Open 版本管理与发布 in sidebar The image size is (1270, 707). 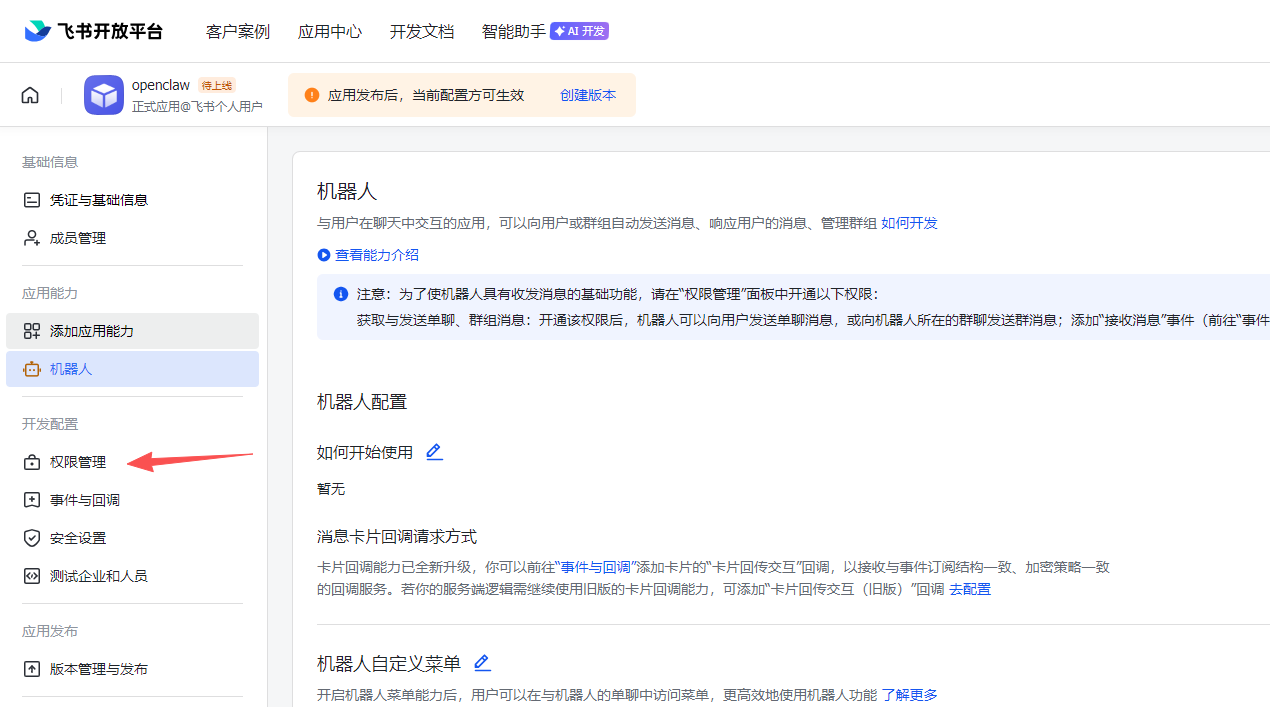click(x=132, y=669)
